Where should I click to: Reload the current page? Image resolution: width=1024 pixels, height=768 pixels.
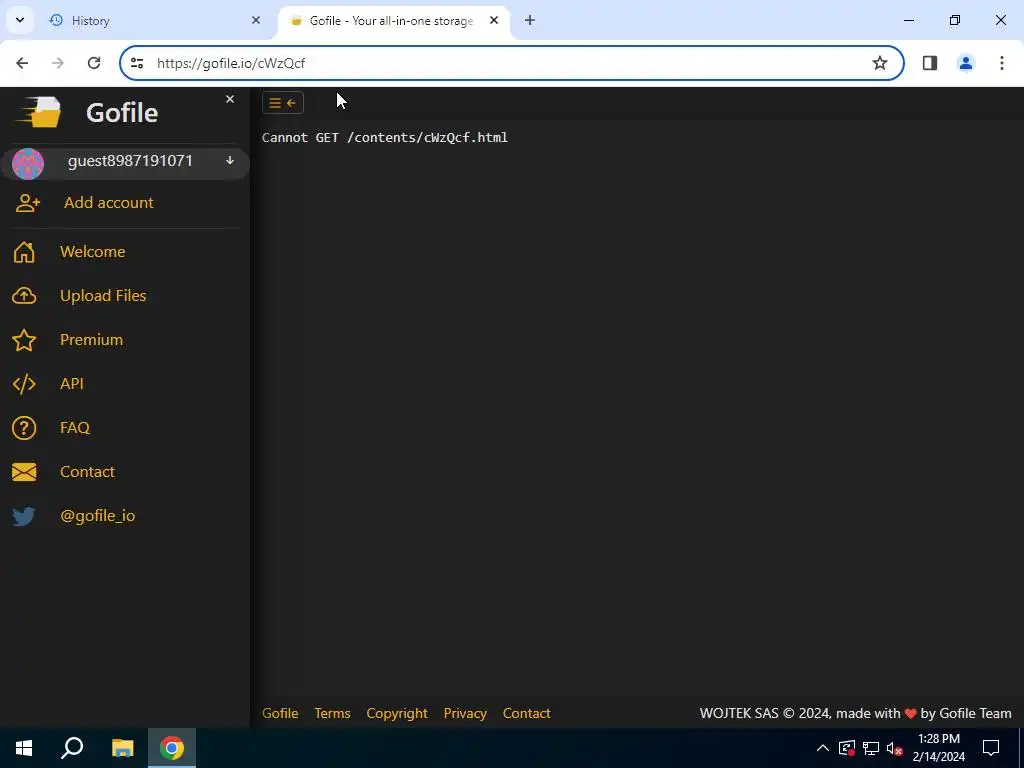tap(94, 63)
